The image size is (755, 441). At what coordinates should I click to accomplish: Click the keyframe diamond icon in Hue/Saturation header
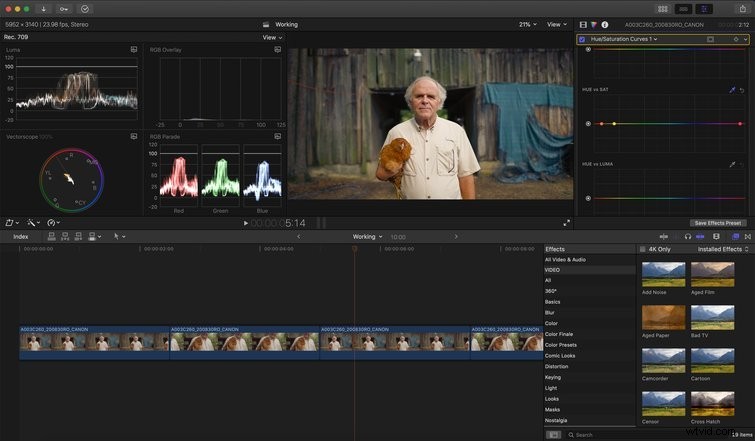736,39
